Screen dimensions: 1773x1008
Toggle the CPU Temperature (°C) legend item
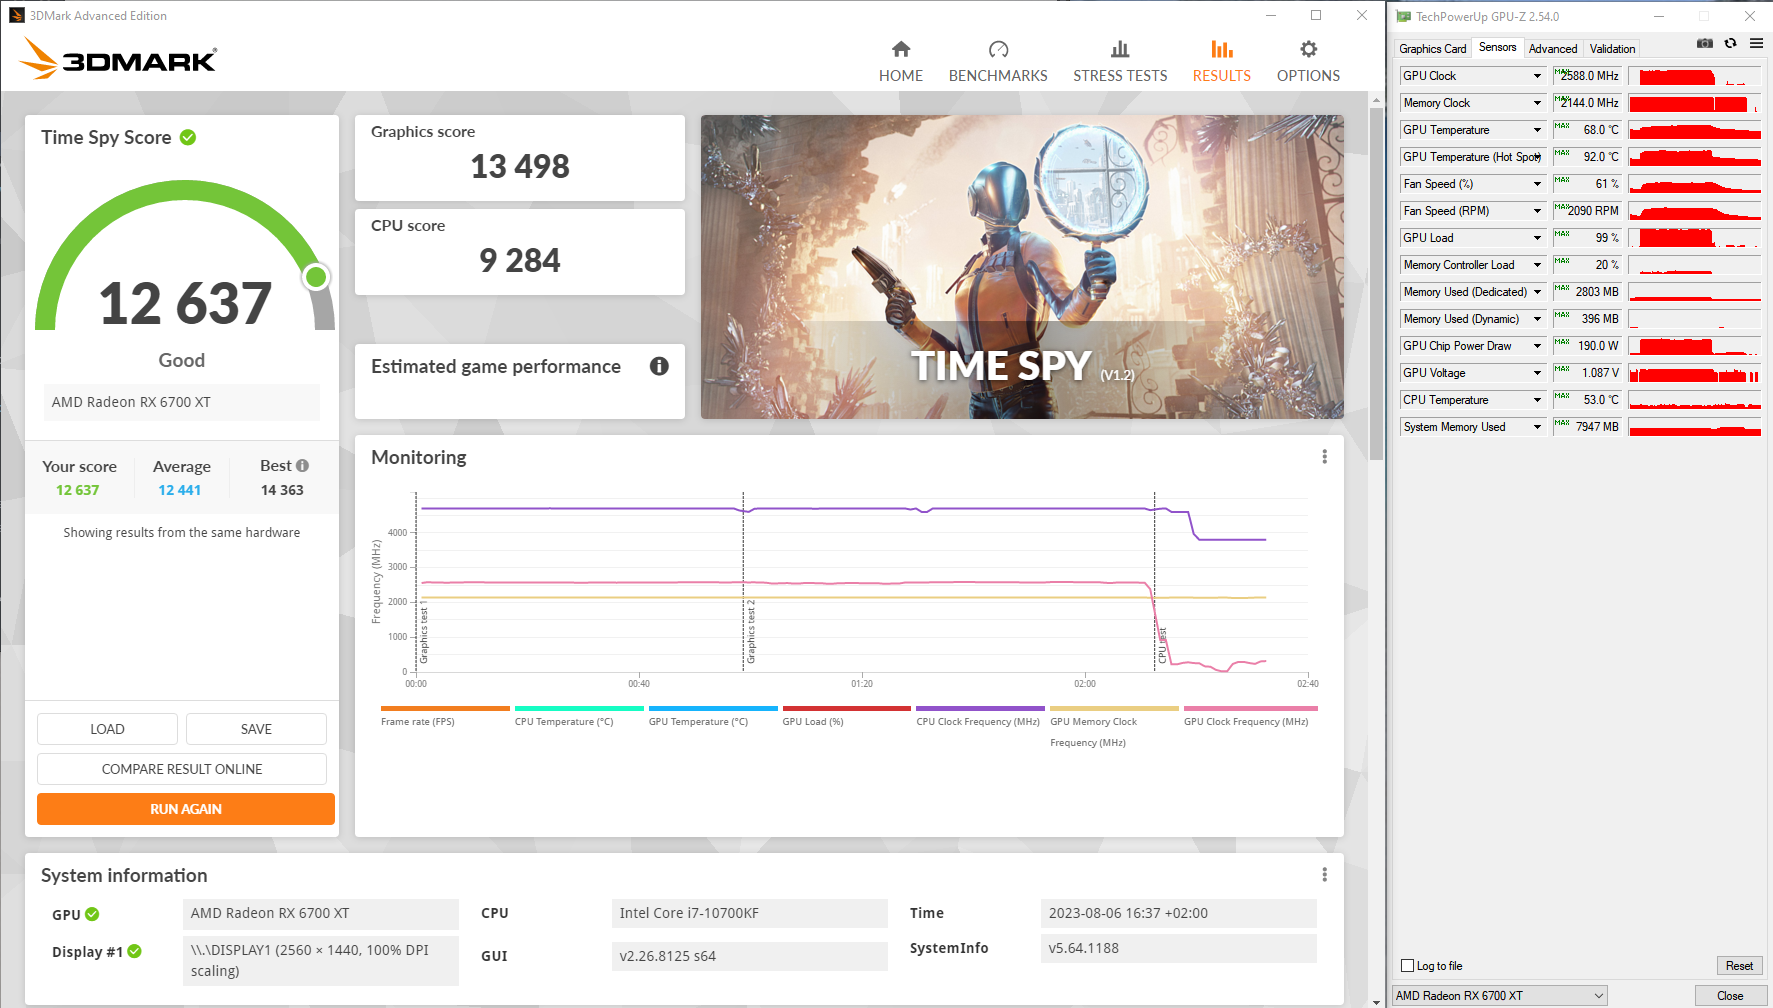click(x=579, y=716)
